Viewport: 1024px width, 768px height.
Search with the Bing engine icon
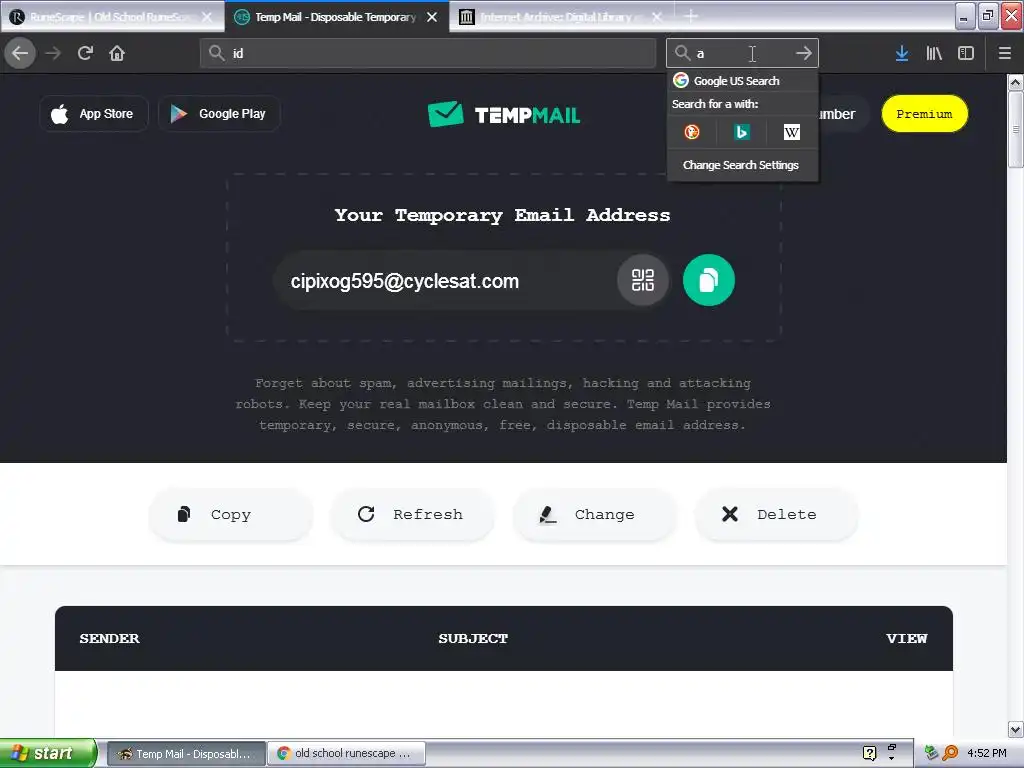(x=741, y=132)
